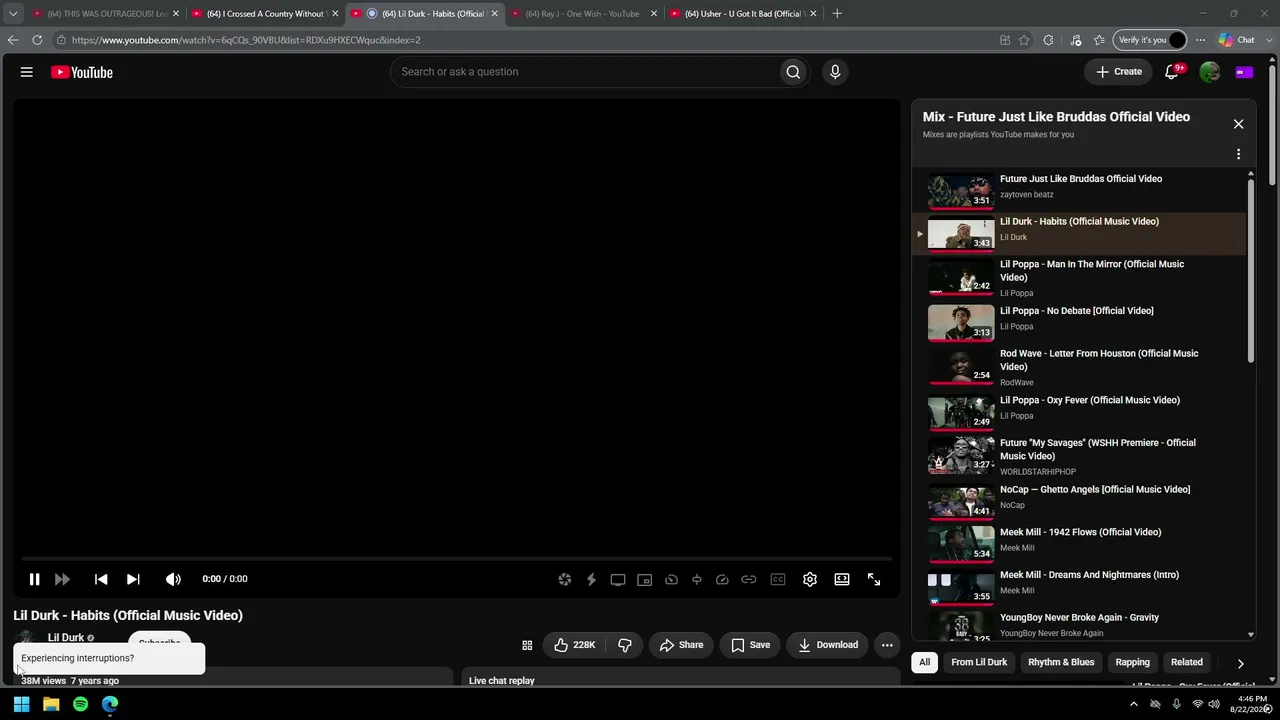Screen dimensions: 1280x720
Task: Select Rapping filter chip
Action: [x=1132, y=662]
